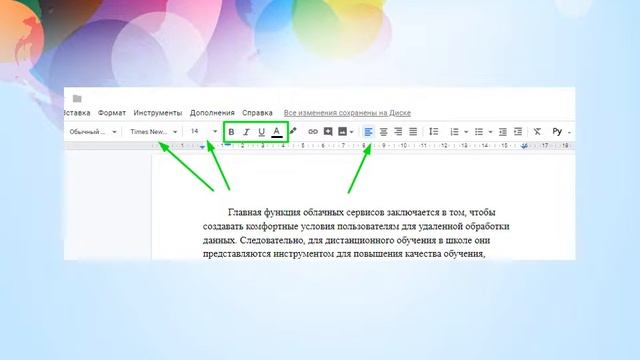The height and width of the screenshot is (360, 640).
Task: Open the line spacing options
Action: [433, 131]
